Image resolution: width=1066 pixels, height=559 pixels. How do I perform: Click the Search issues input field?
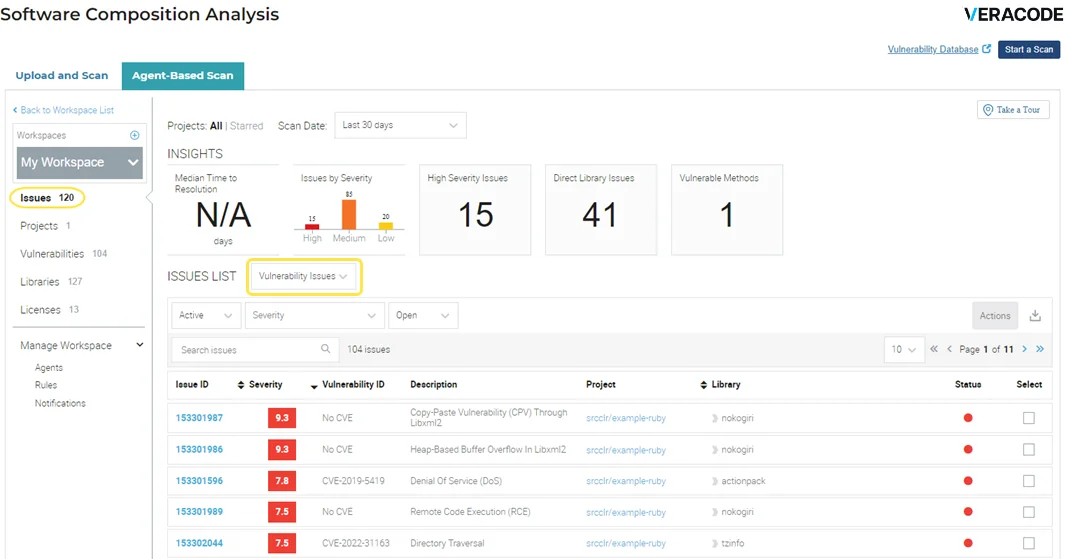tap(254, 350)
